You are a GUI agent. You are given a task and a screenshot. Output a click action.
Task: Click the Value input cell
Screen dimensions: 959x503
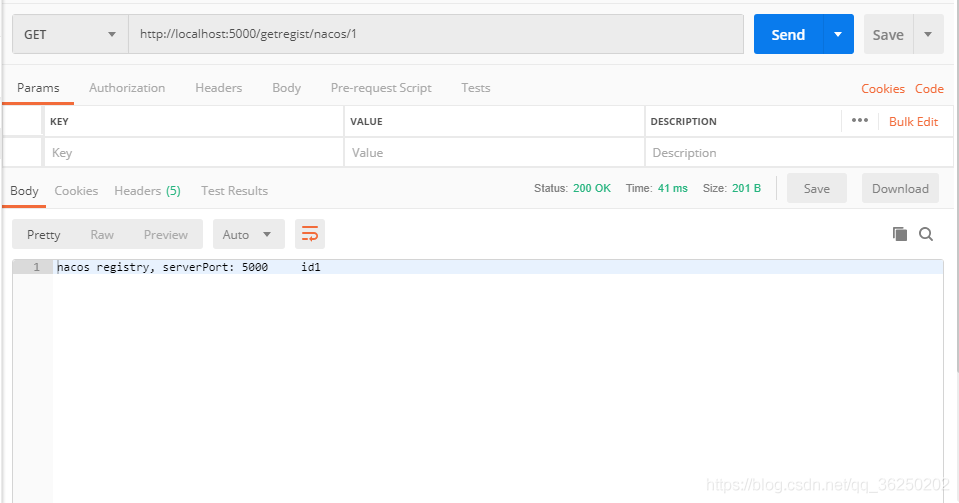tap(494, 152)
